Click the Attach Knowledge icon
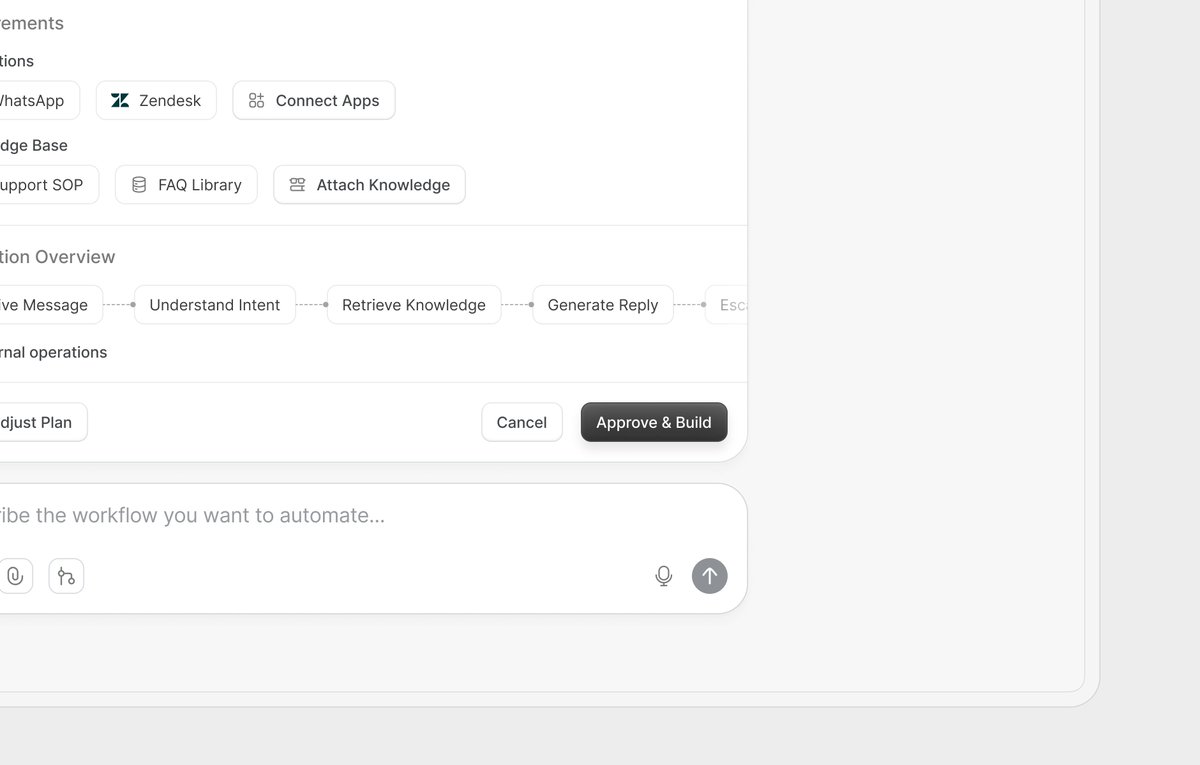Image resolution: width=1200 pixels, height=765 pixels. click(x=297, y=185)
